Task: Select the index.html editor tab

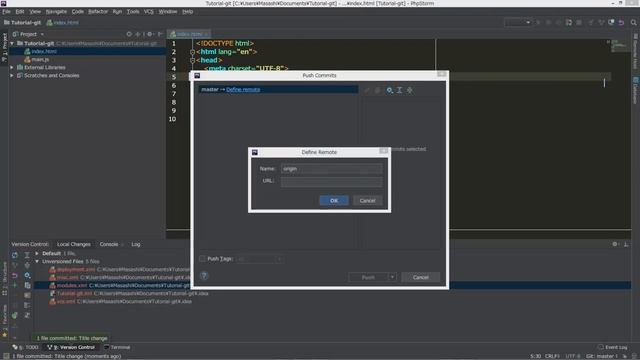Action: pyautogui.click(x=189, y=34)
